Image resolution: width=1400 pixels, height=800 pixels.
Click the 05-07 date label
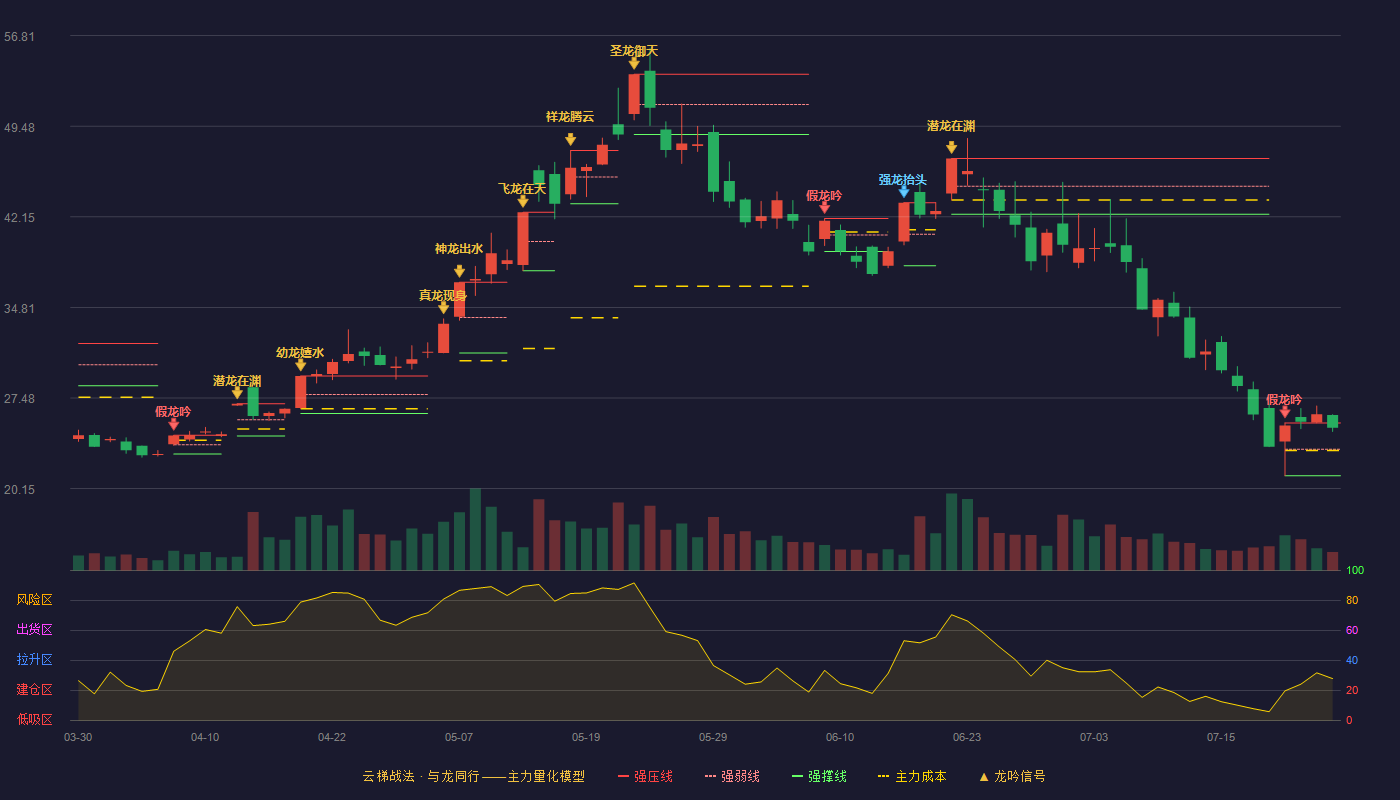coord(459,737)
